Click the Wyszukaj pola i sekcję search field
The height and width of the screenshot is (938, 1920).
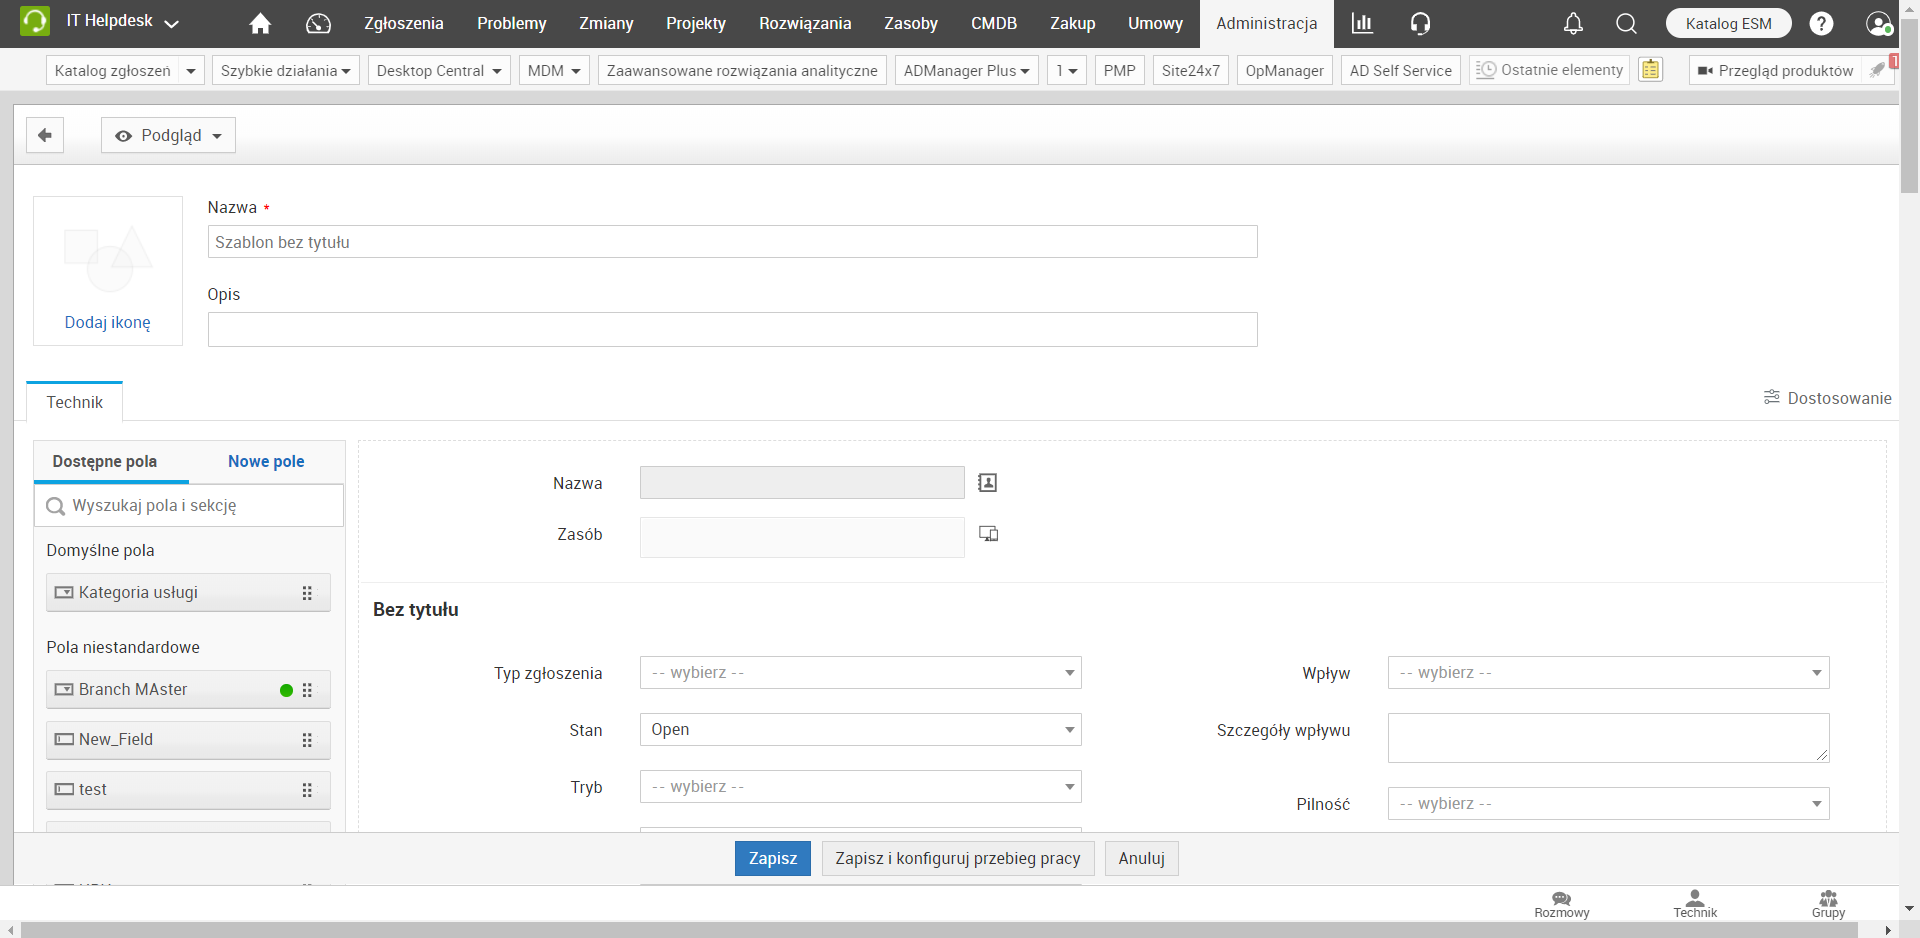pos(200,506)
